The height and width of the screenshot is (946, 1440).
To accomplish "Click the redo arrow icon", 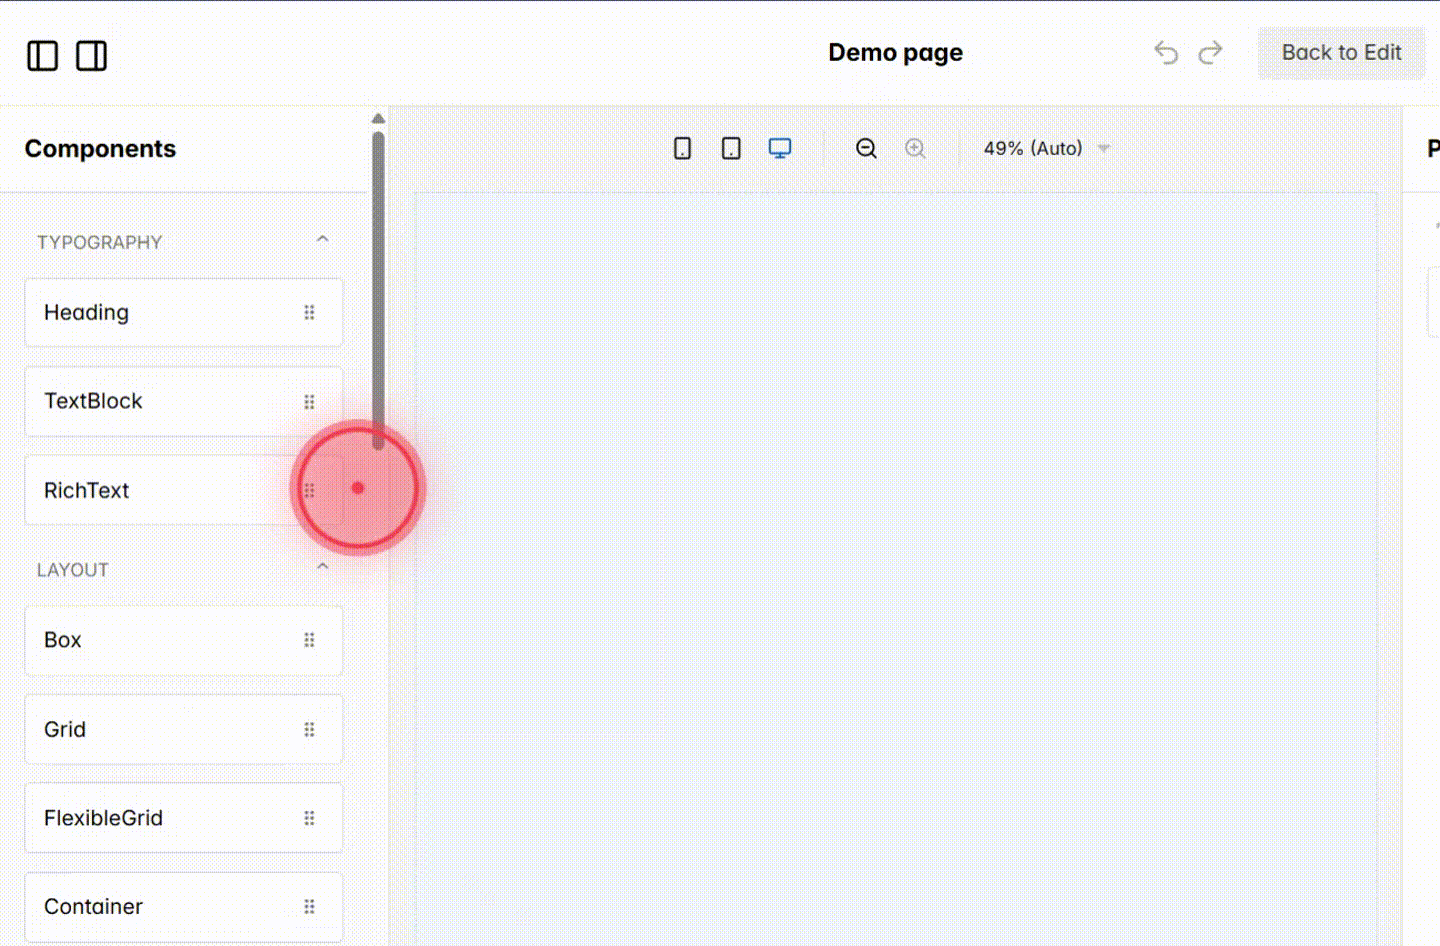I will point(1210,53).
